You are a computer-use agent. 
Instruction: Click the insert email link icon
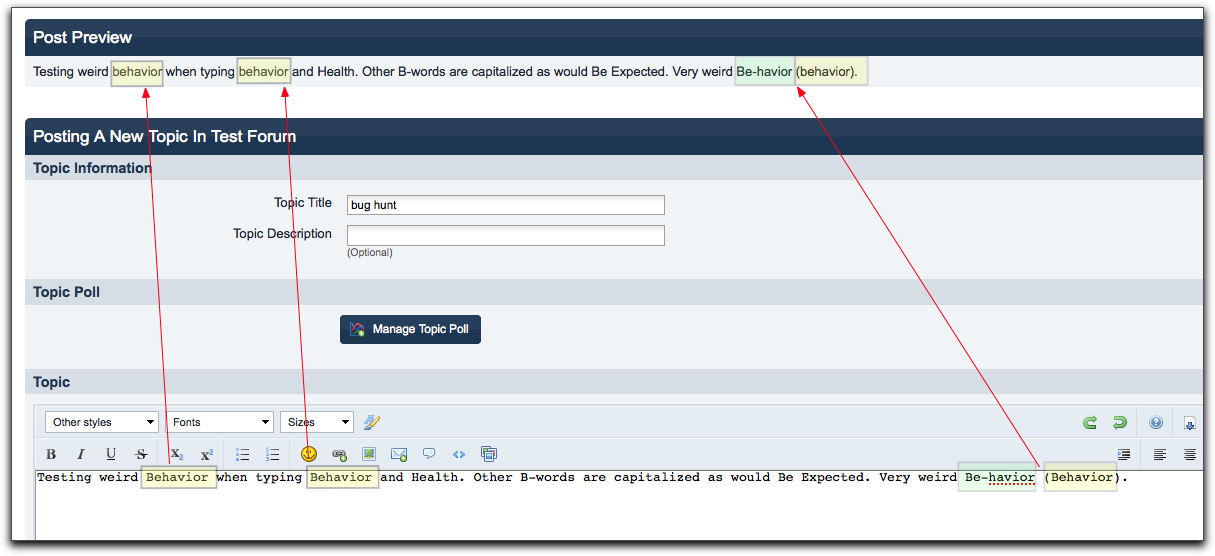(x=399, y=454)
